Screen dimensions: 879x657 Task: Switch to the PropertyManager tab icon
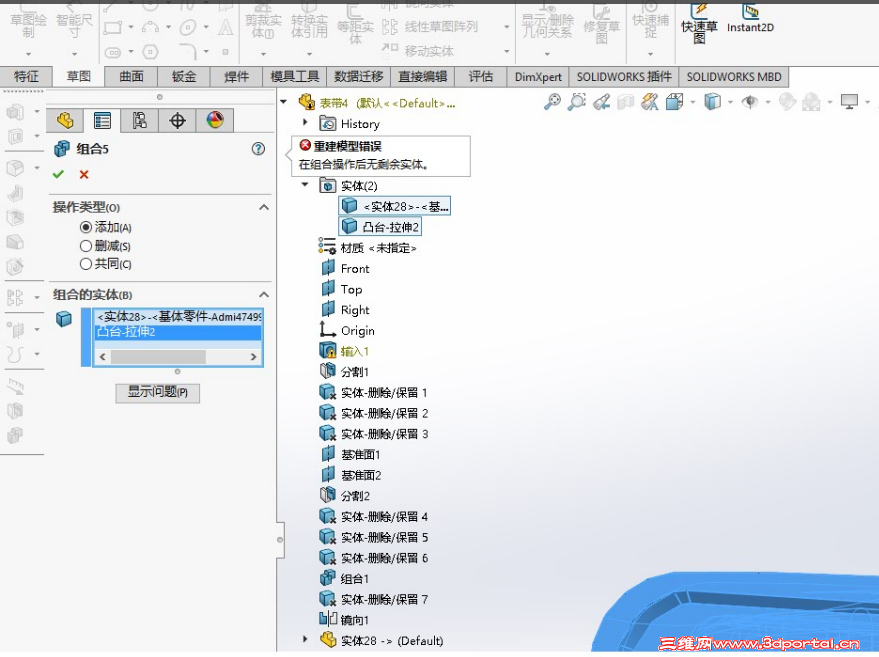(x=103, y=121)
